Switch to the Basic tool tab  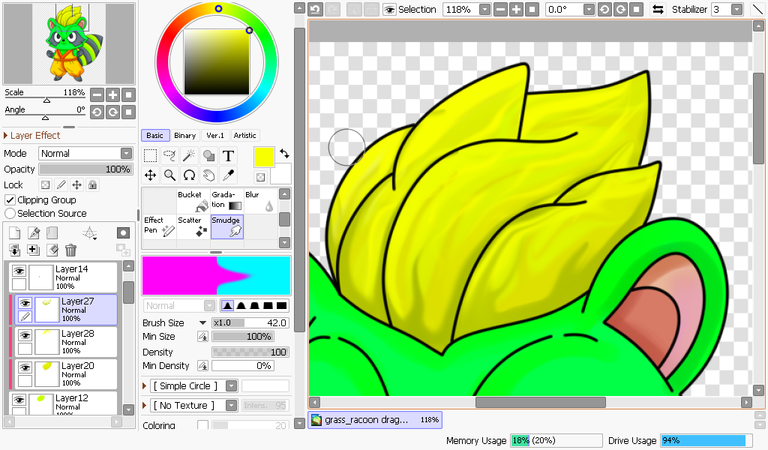(x=155, y=136)
